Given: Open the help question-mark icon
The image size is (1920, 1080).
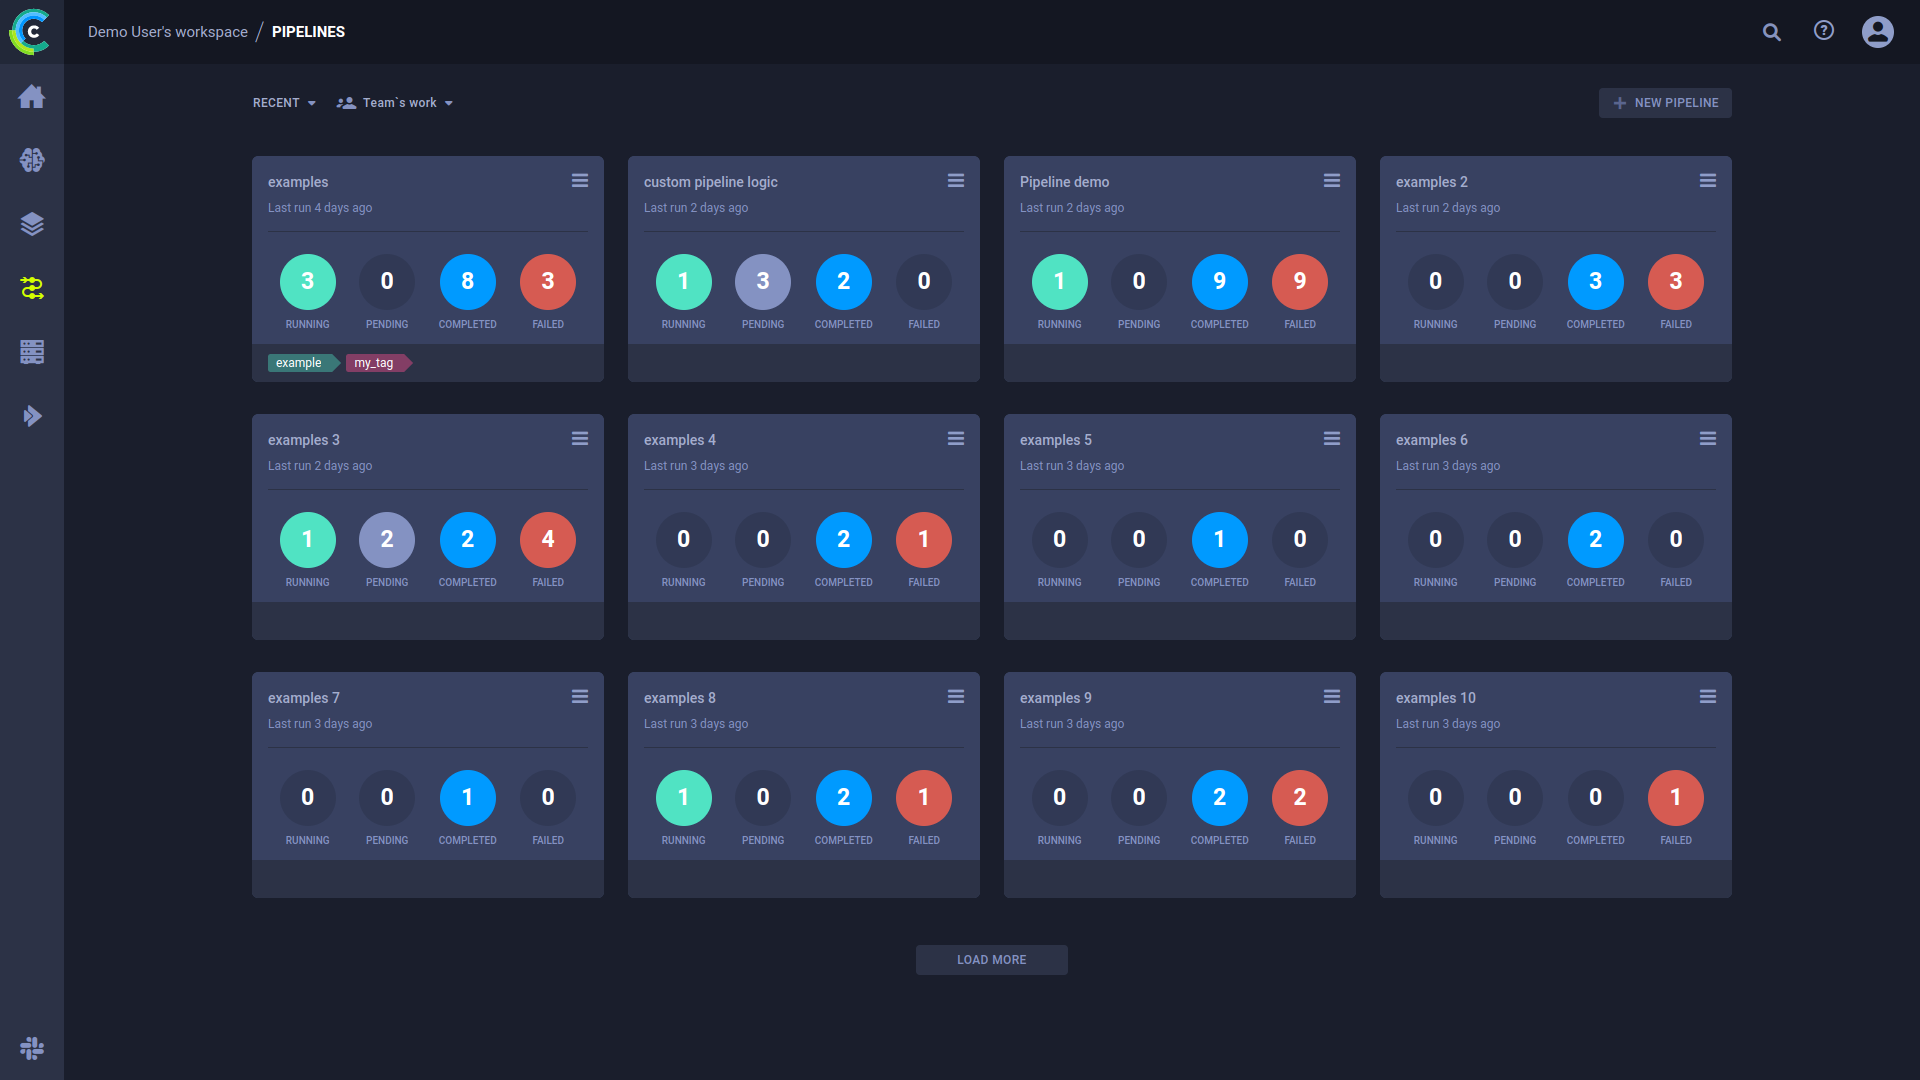Looking at the screenshot, I should click(1824, 31).
